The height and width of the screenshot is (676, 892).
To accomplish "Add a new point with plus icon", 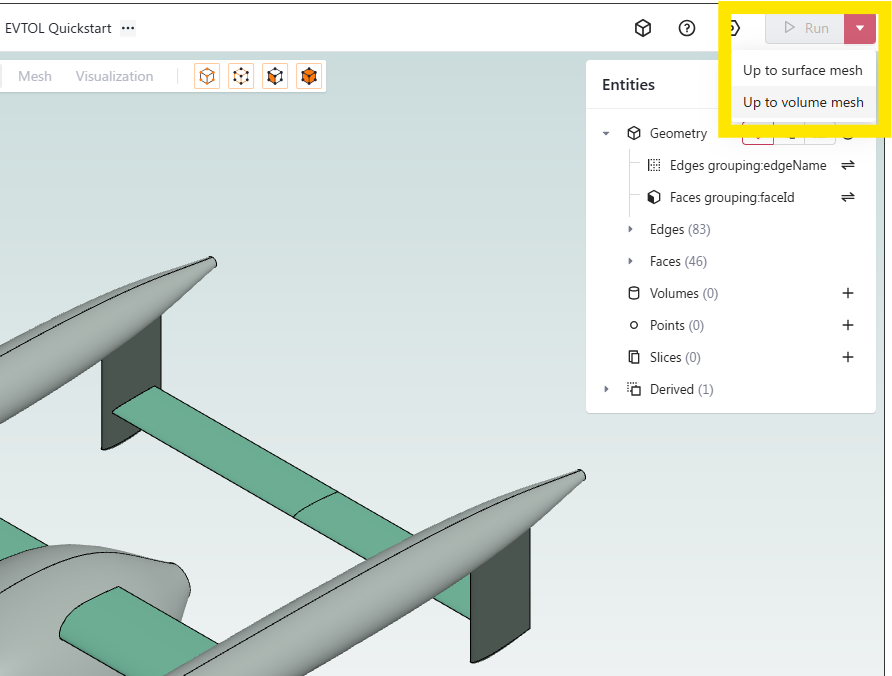I will click(x=848, y=325).
